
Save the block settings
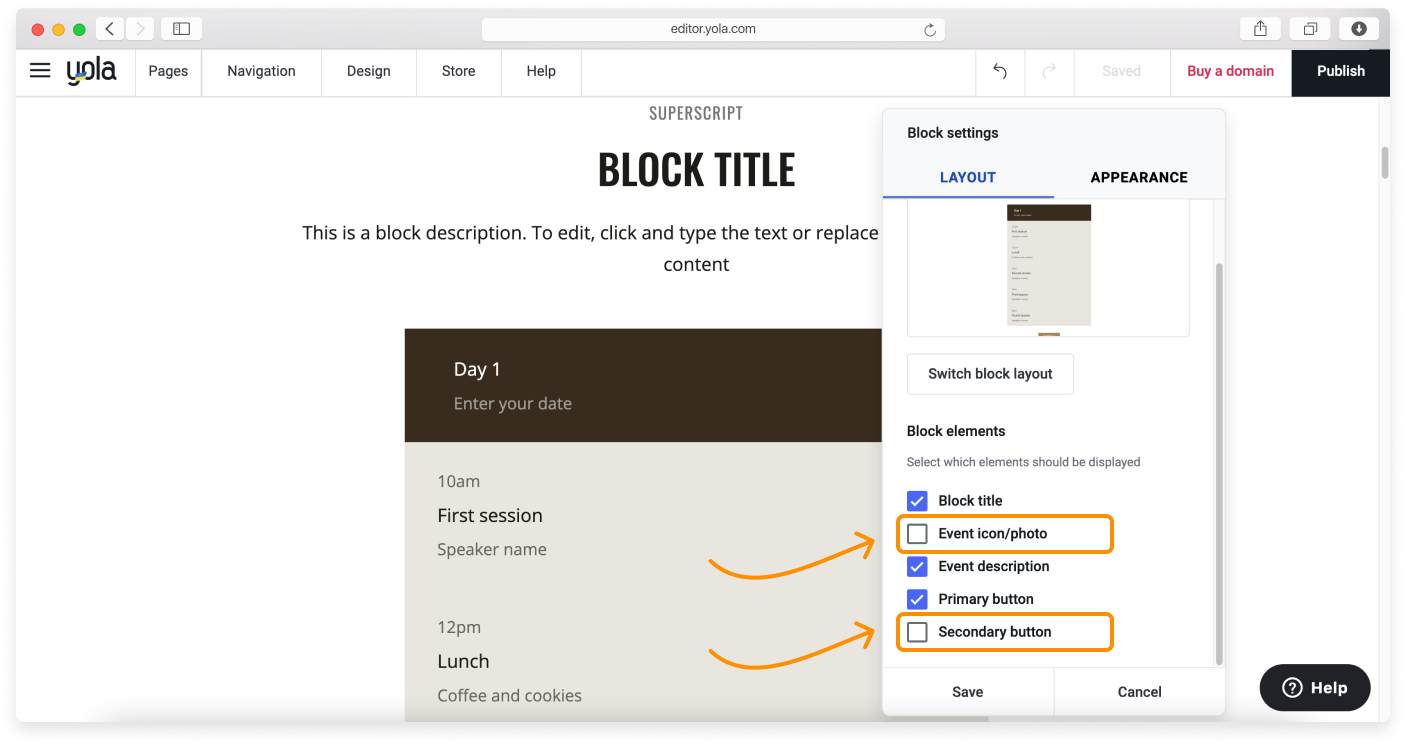[967, 691]
